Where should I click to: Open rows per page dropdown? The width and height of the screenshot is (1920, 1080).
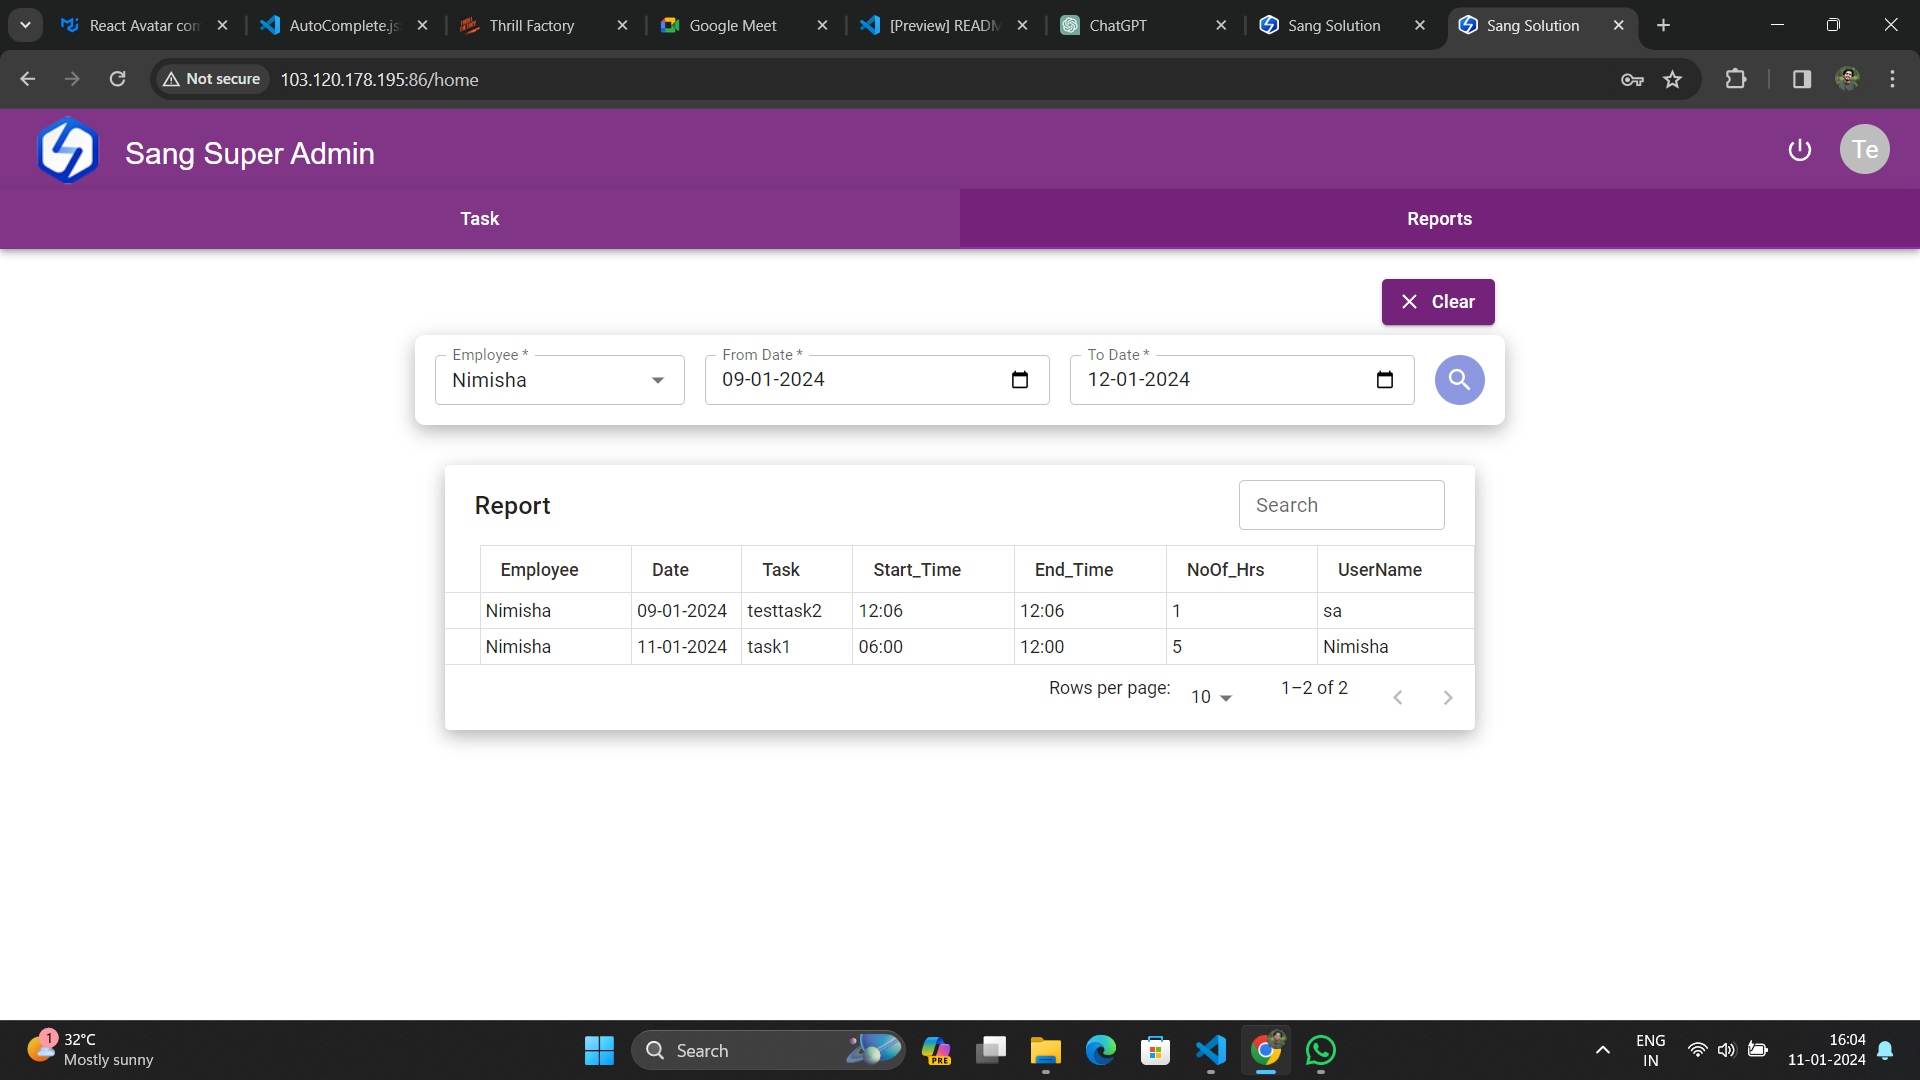tap(1211, 697)
